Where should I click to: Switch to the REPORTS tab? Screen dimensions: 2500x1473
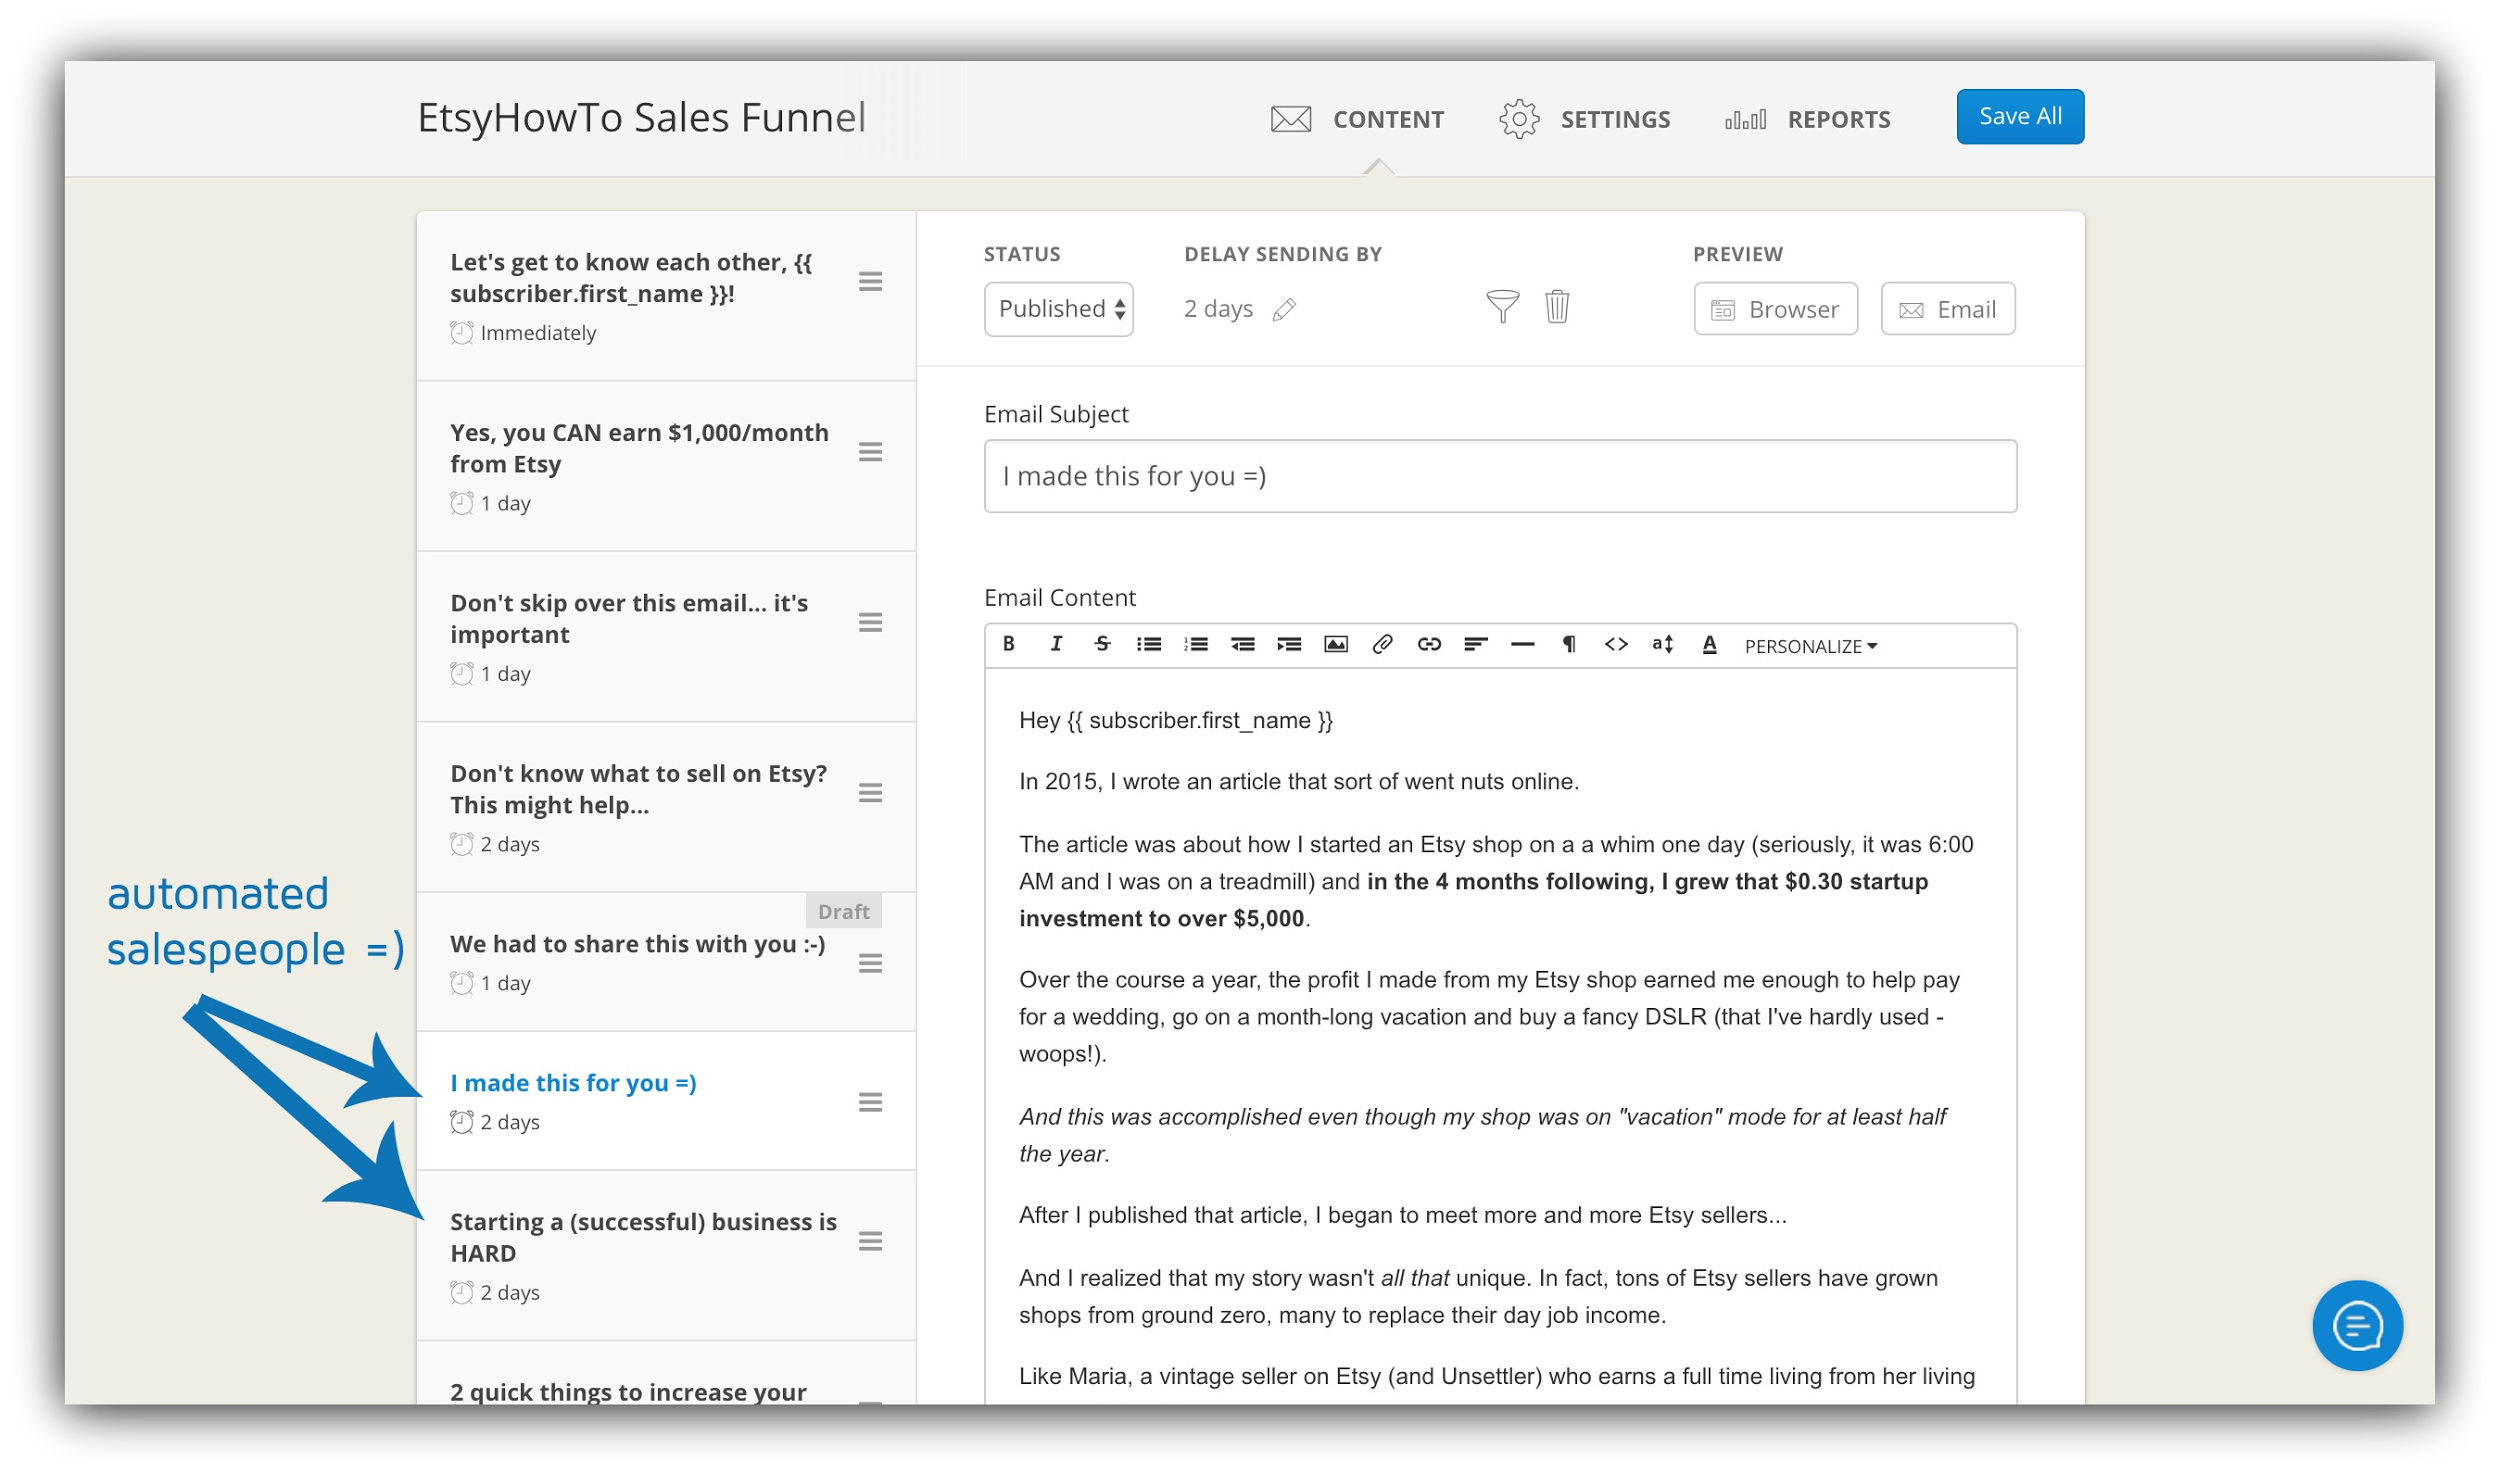click(1808, 119)
